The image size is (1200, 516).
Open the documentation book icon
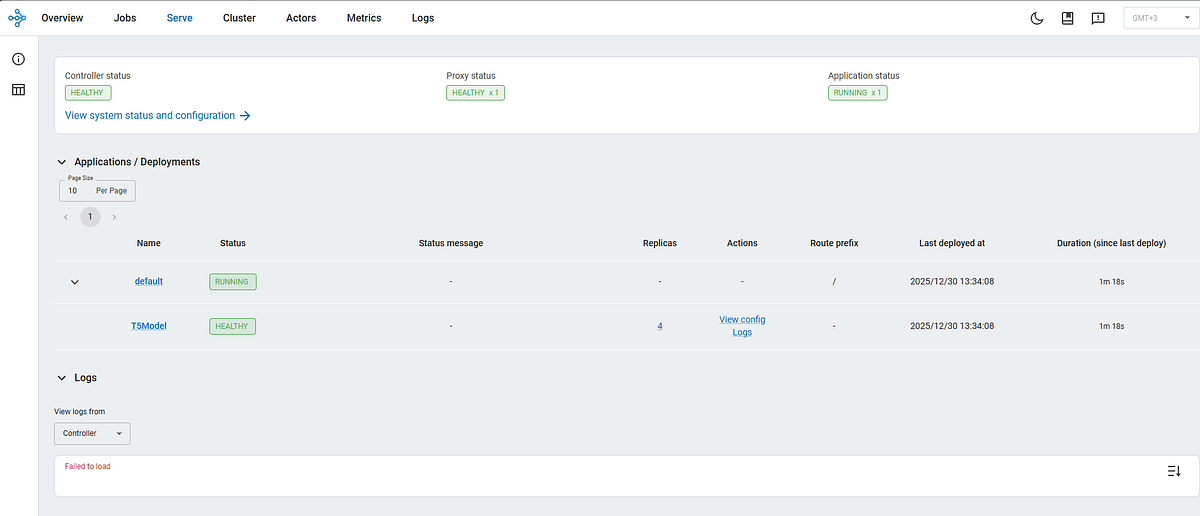click(x=1068, y=18)
